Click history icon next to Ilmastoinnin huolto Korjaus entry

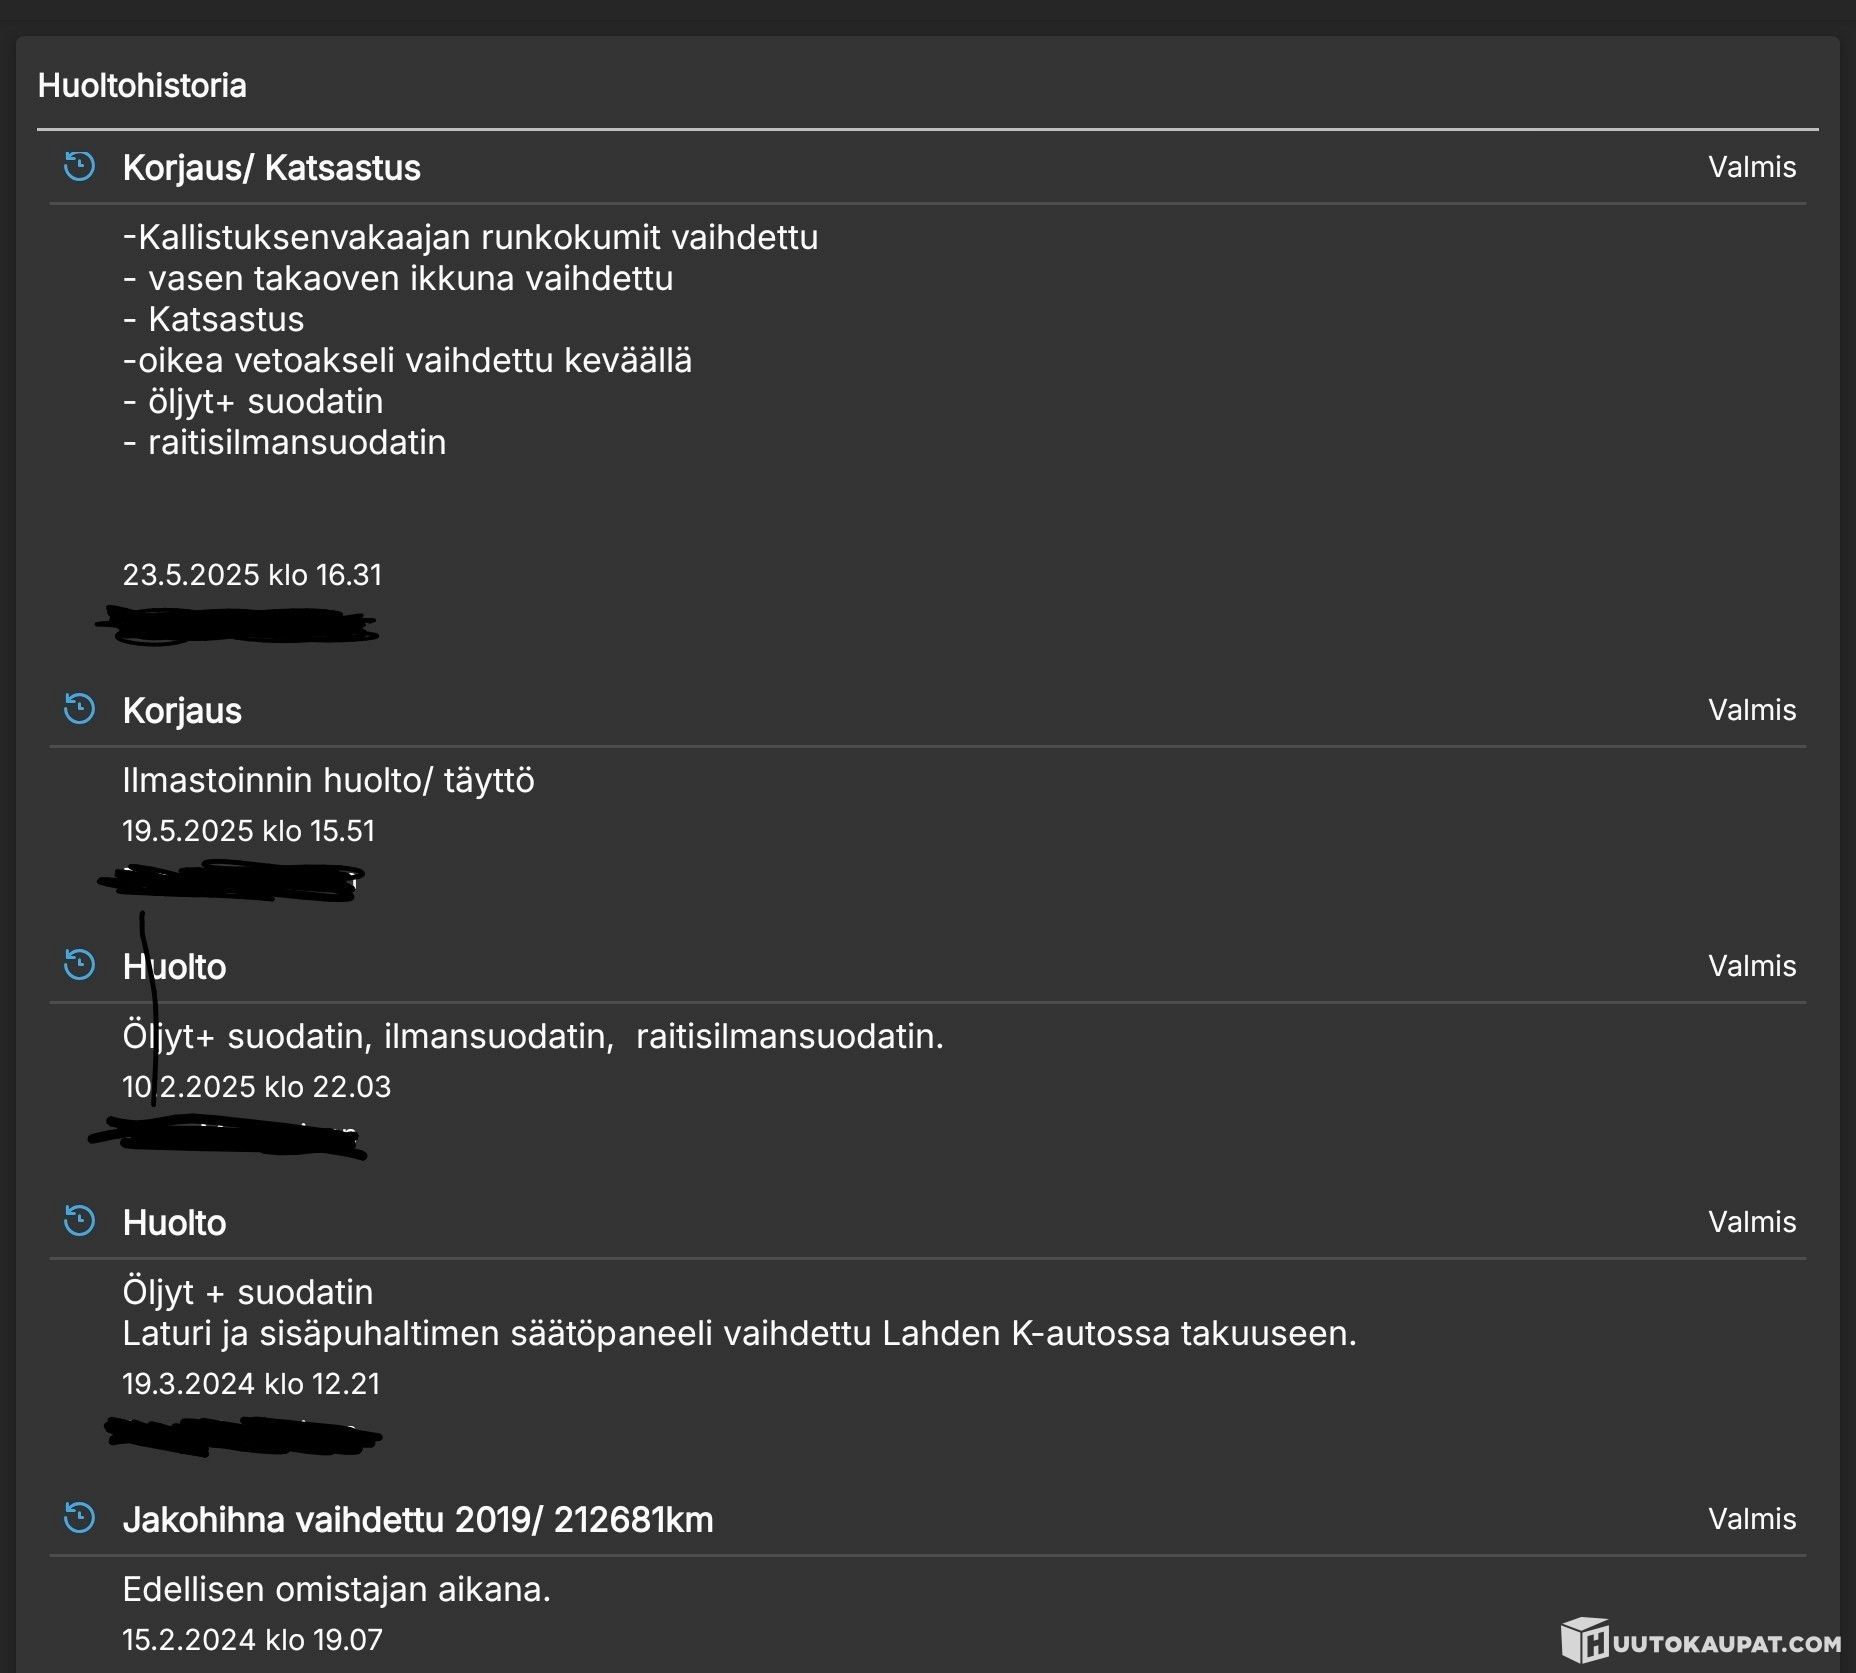[79, 709]
